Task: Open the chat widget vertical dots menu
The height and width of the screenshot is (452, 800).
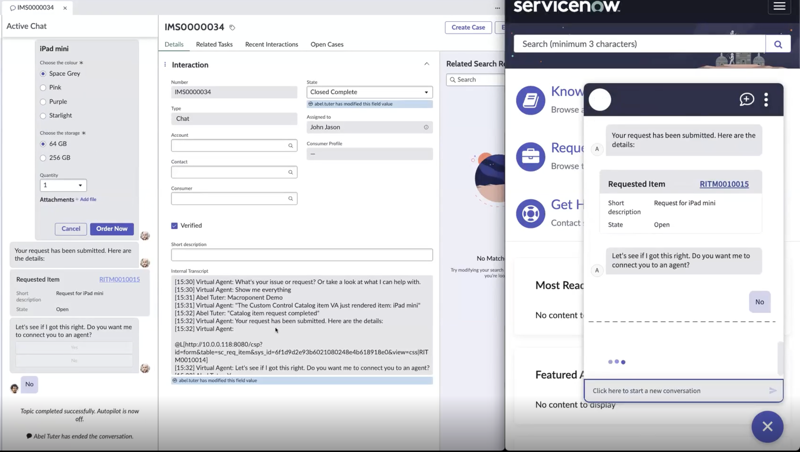Action: [766, 99]
